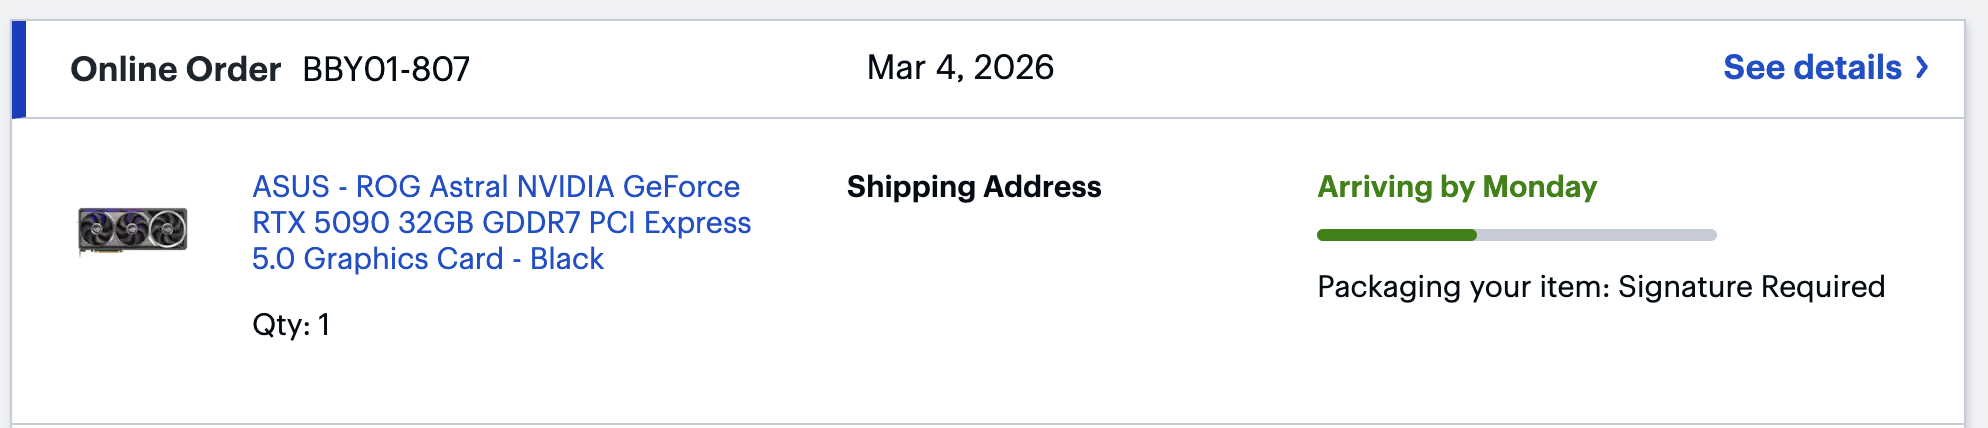This screenshot has width=1988, height=428.
Task: Click the Shipping Address heading
Action: [x=973, y=187]
